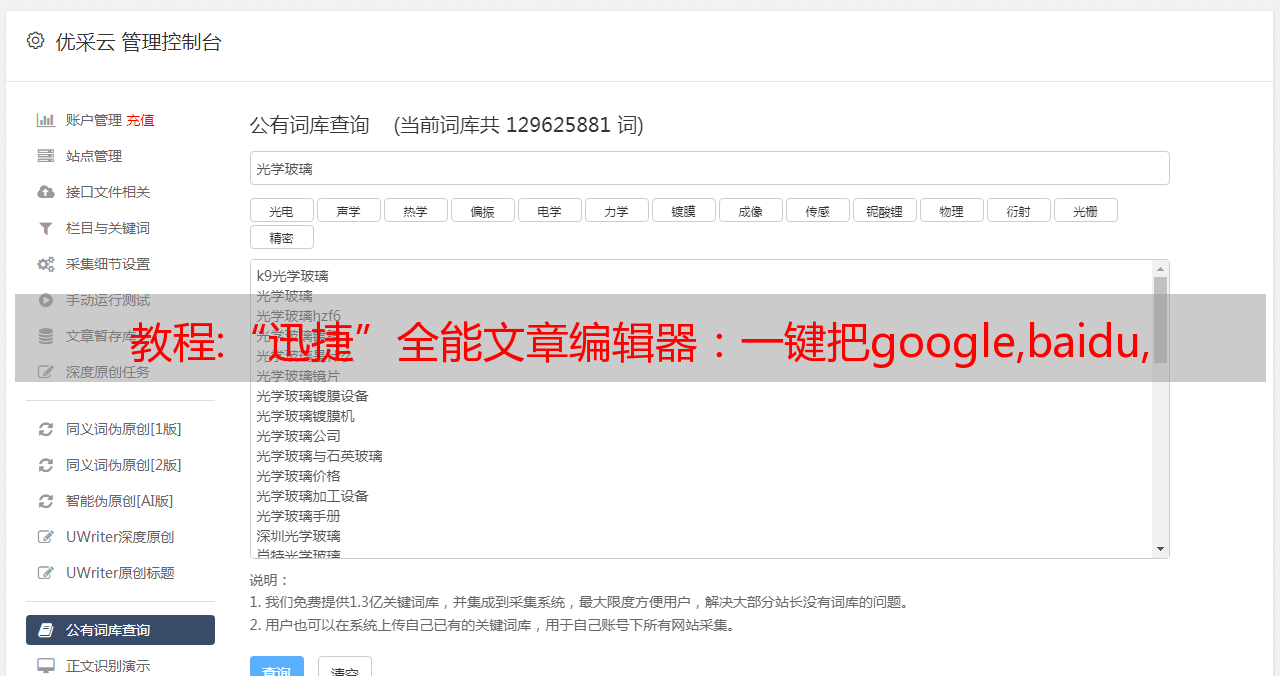The height and width of the screenshot is (676, 1280).
Task: Pick 光学玻璃公司 in the results list
Action: 298,436
